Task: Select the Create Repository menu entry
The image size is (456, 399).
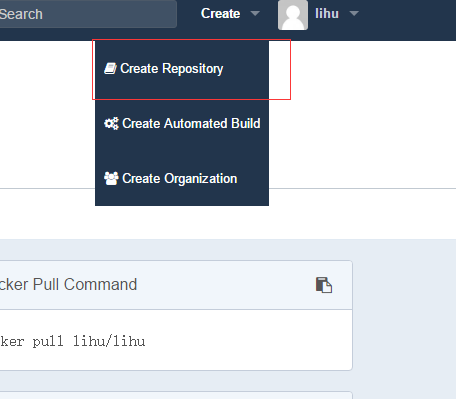Action: (x=182, y=69)
